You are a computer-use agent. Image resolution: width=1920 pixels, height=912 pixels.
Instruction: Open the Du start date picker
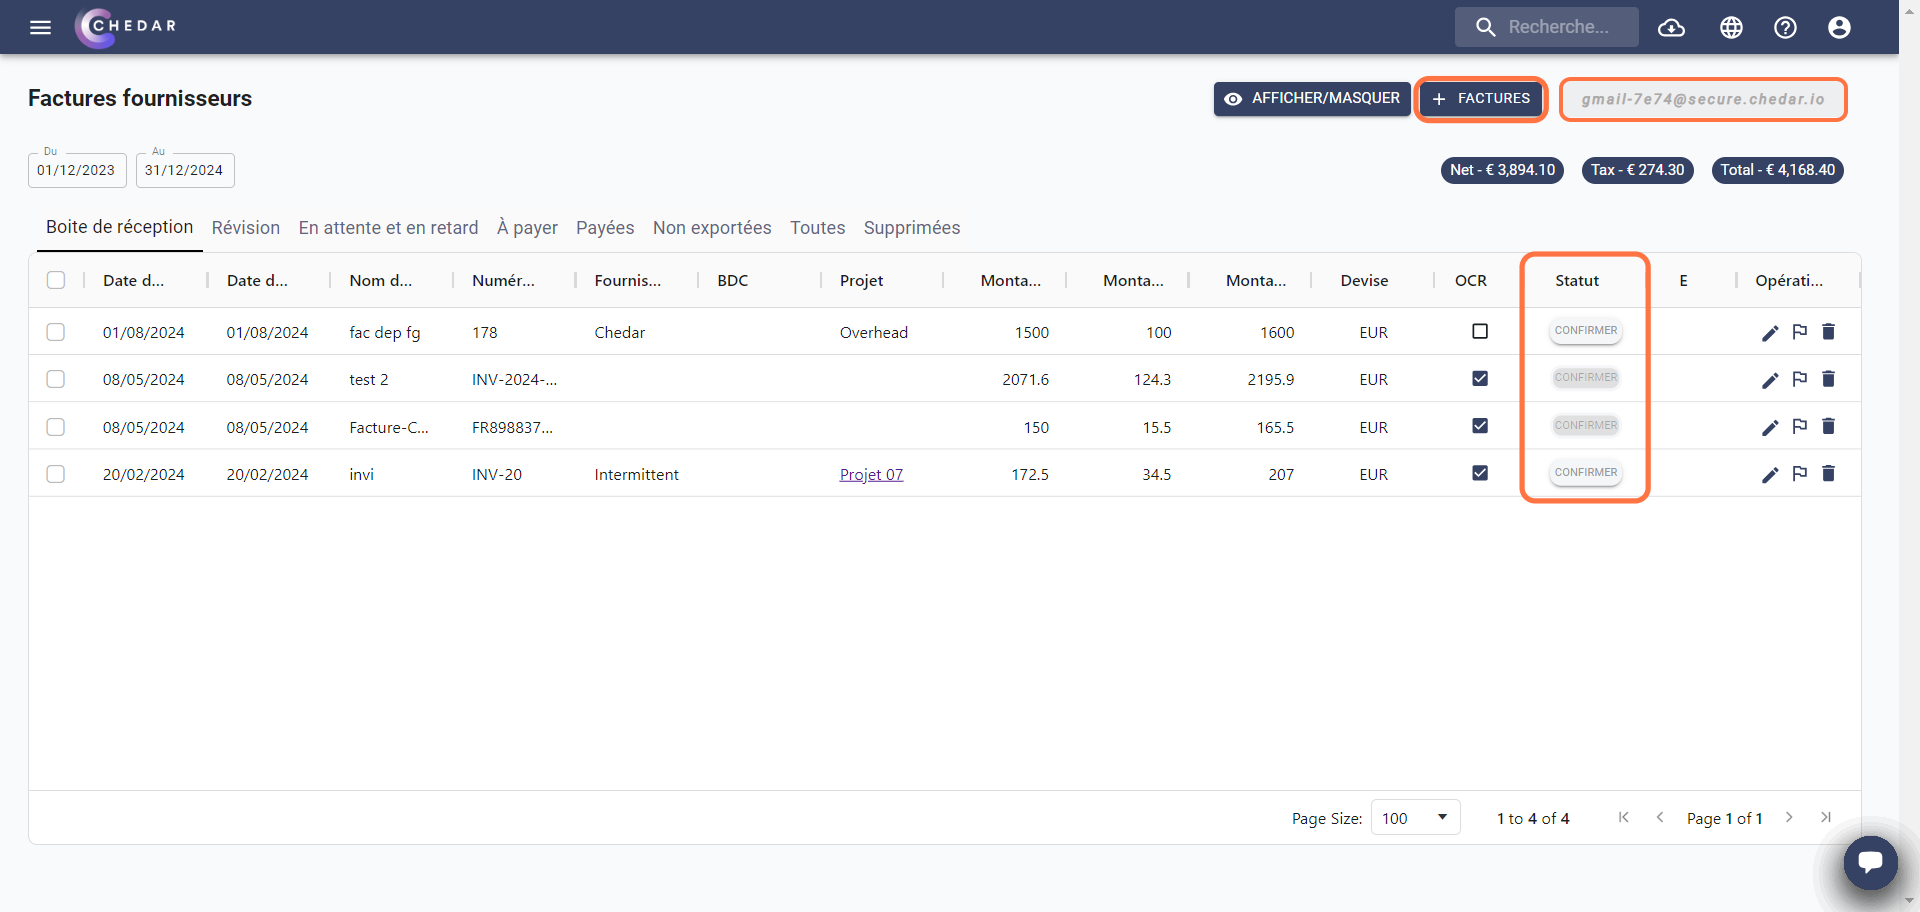coord(77,170)
